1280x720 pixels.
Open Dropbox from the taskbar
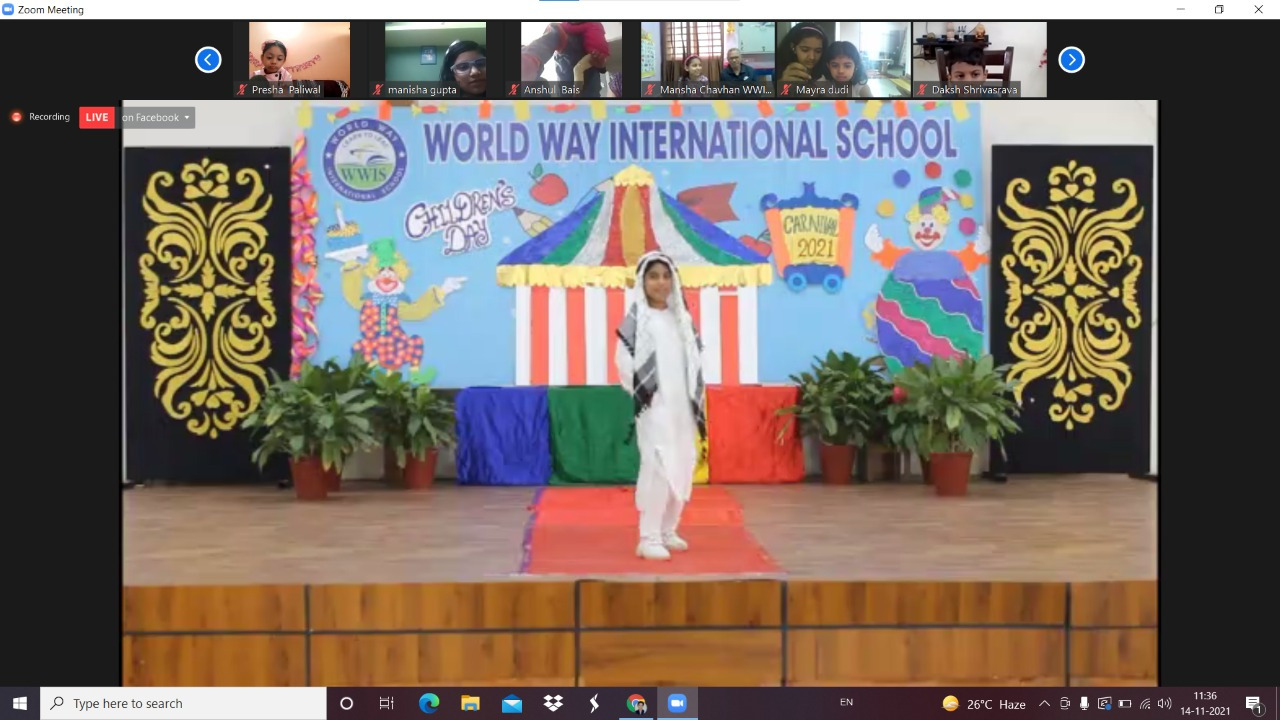pos(553,704)
